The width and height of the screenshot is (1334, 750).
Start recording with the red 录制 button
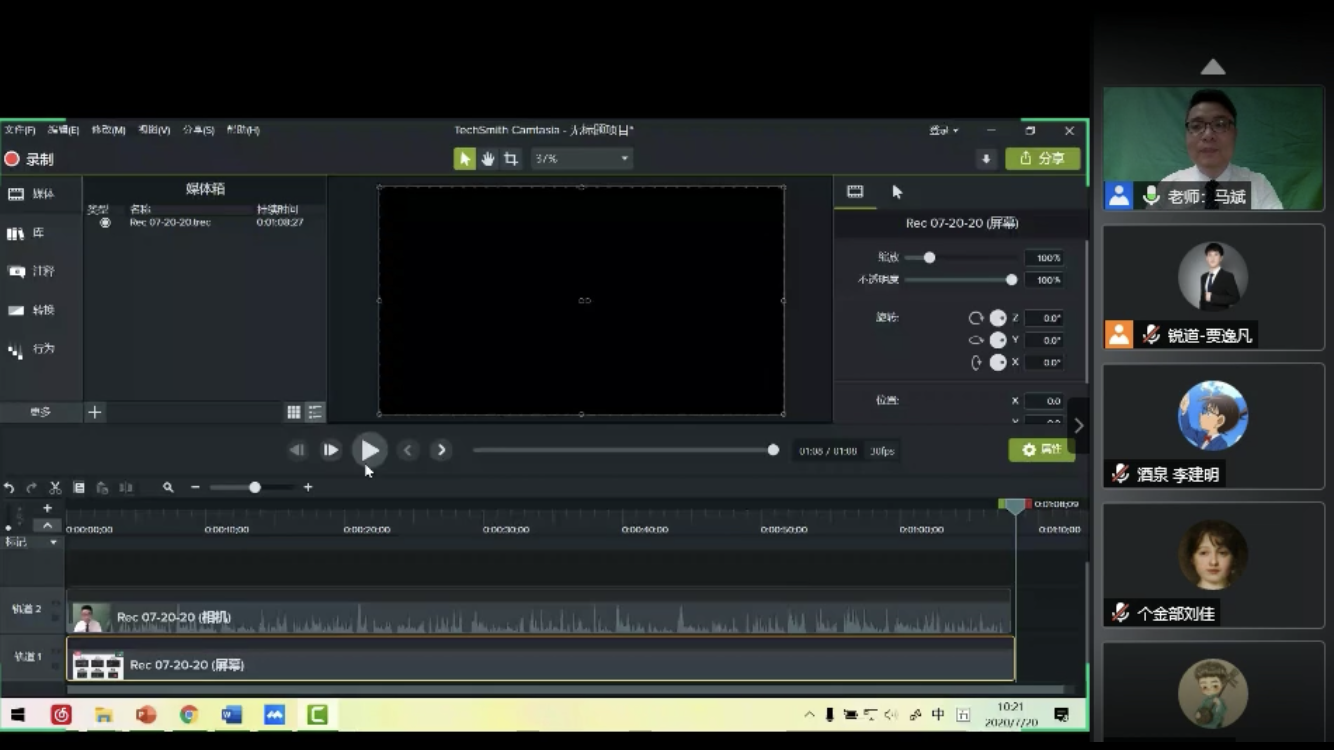(x=29, y=159)
